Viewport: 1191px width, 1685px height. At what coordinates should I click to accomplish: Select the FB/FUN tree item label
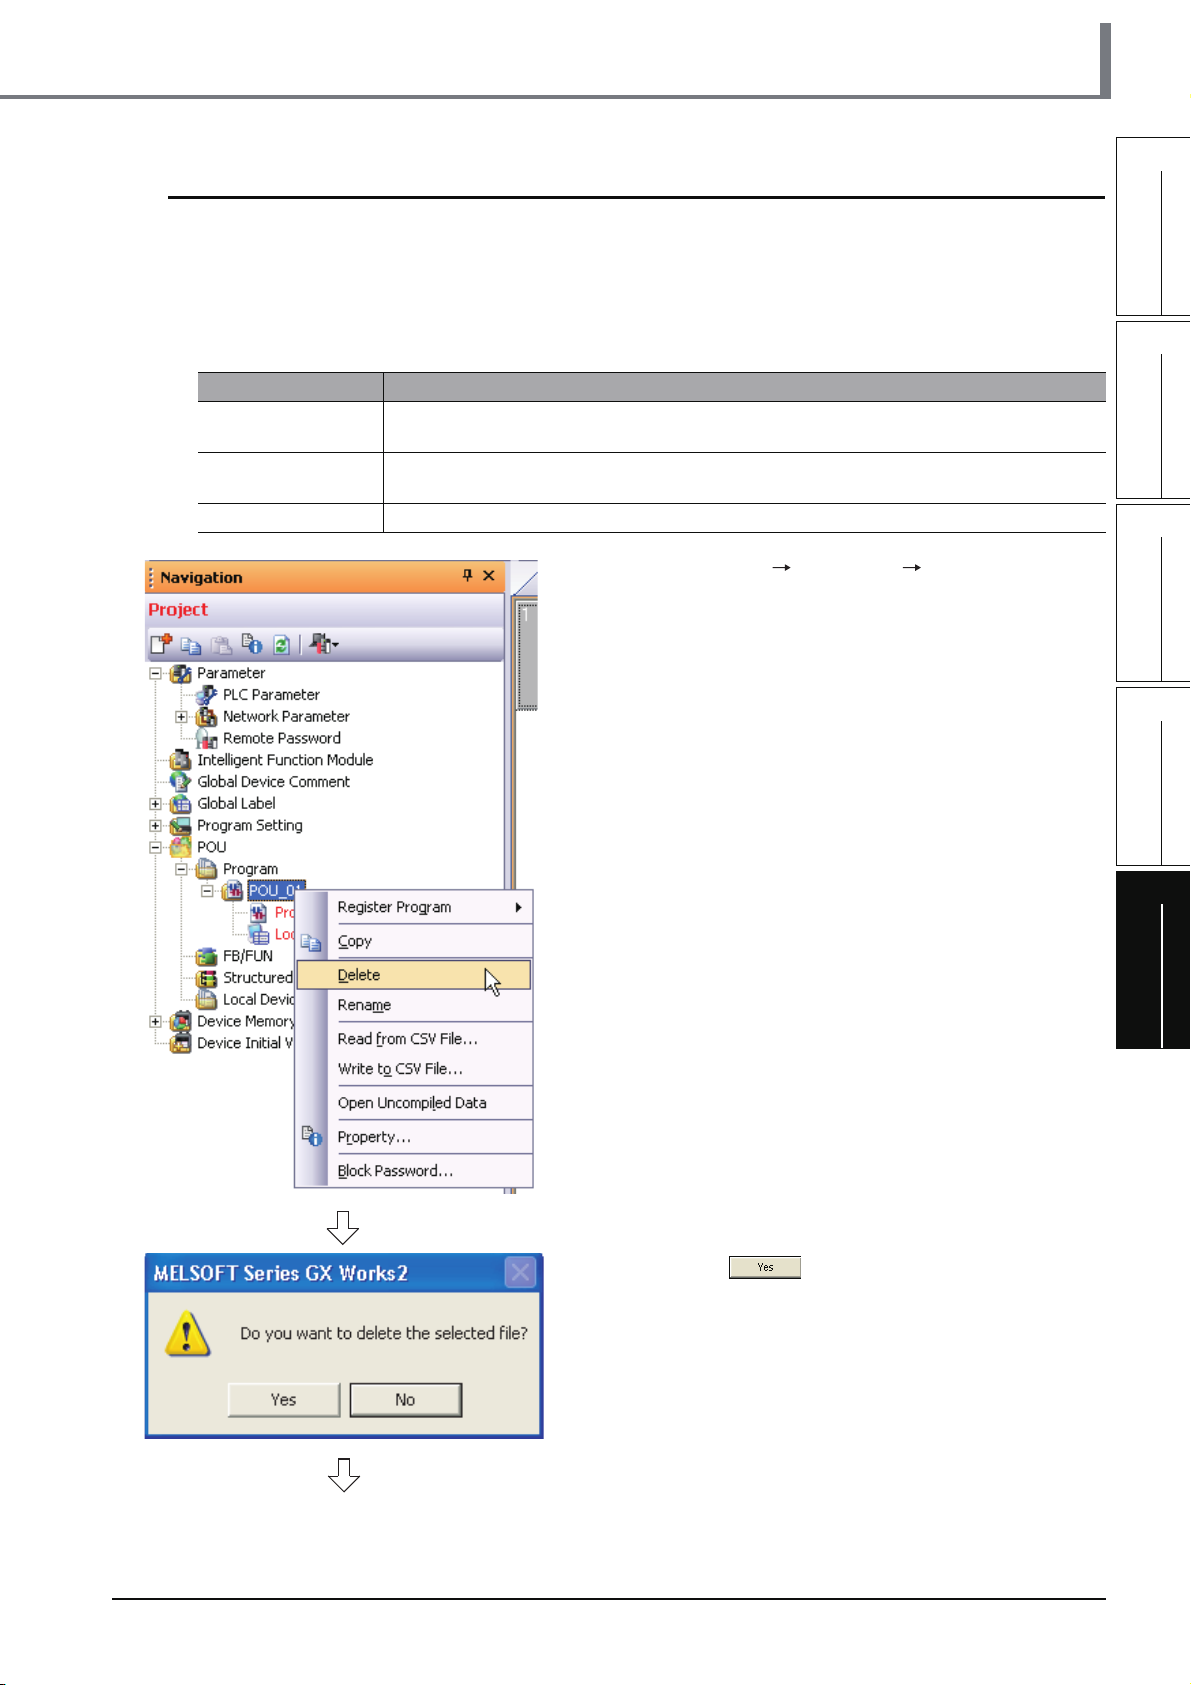pyautogui.click(x=248, y=957)
